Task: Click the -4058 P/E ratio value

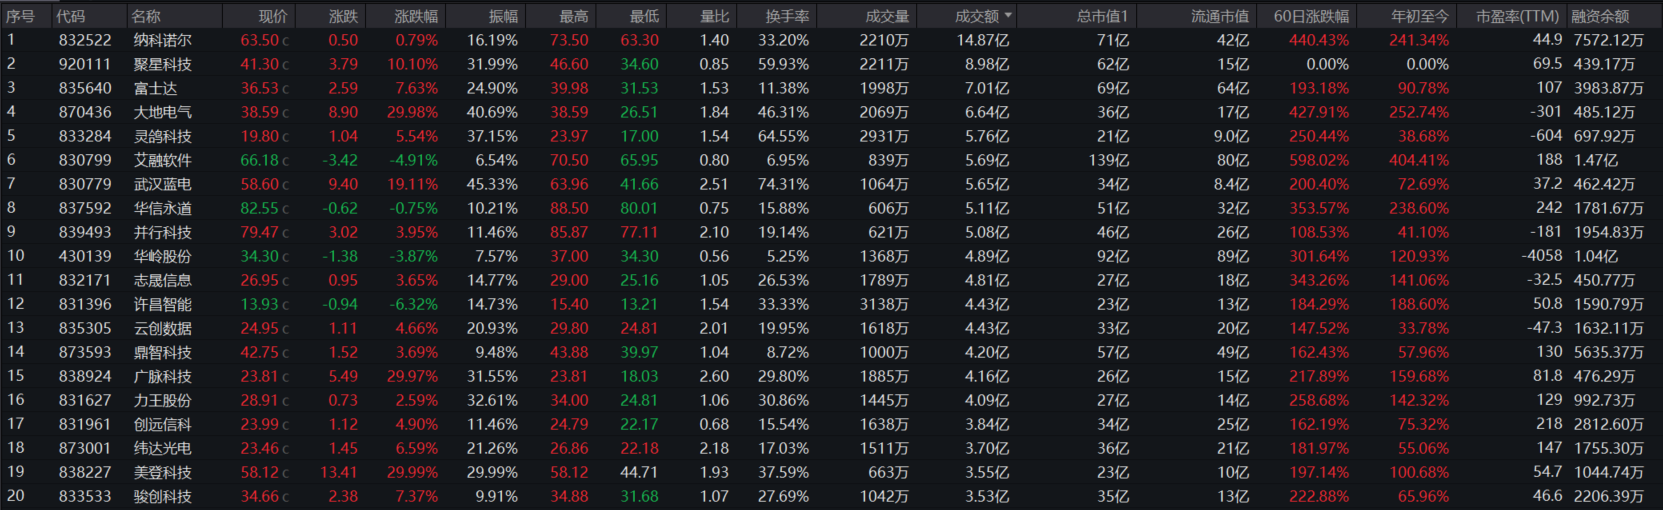Action: tap(1542, 256)
